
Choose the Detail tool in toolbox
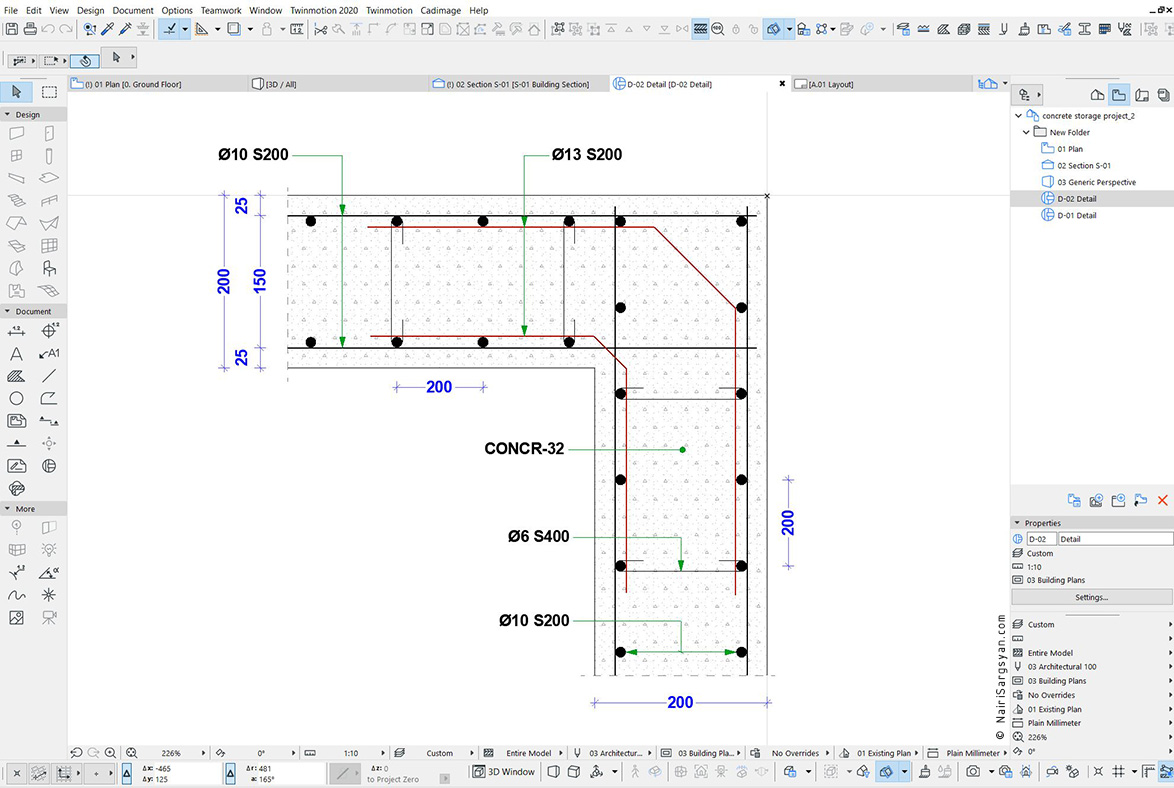tap(49, 466)
